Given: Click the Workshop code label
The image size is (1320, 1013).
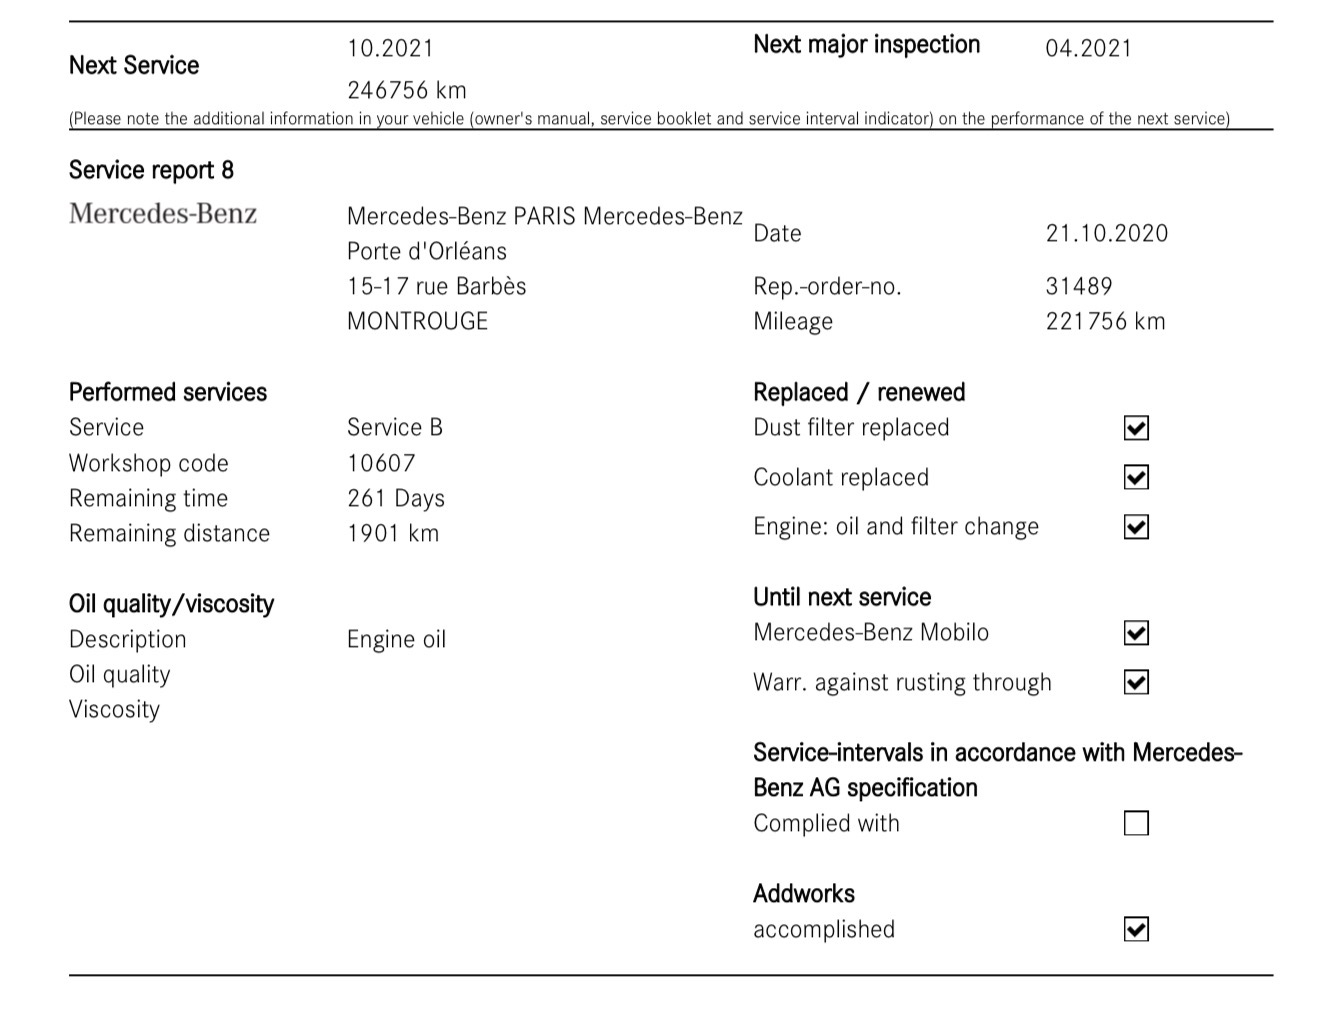Looking at the screenshot, I should click(x=149, y=463).
